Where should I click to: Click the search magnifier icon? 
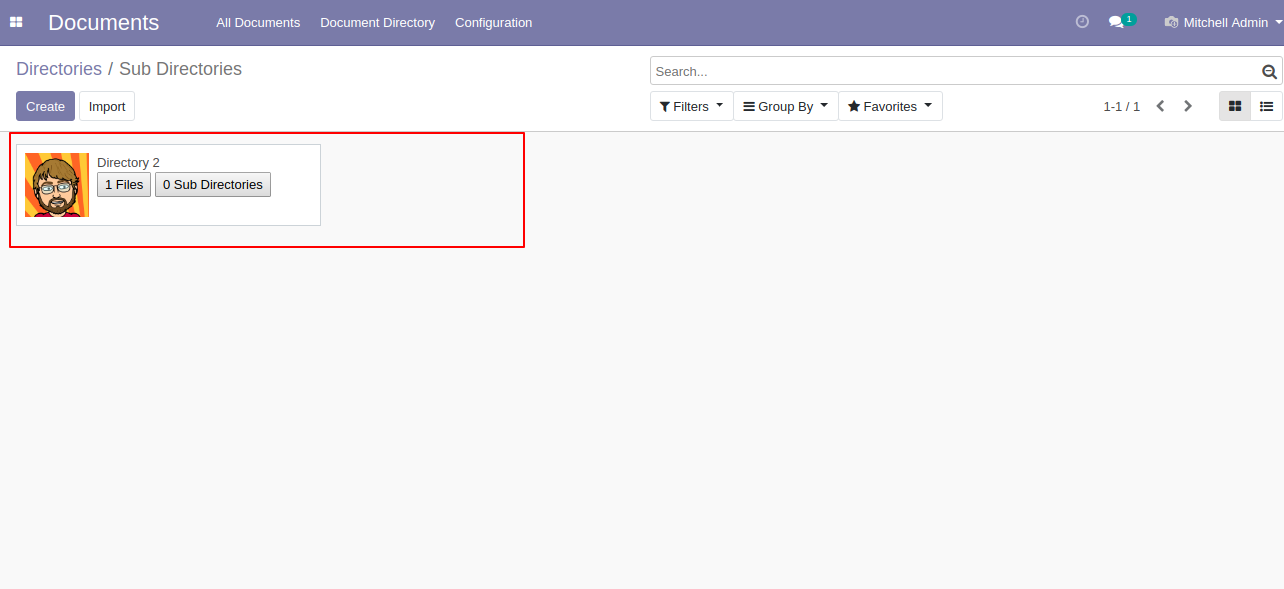tap(1269, 71)
